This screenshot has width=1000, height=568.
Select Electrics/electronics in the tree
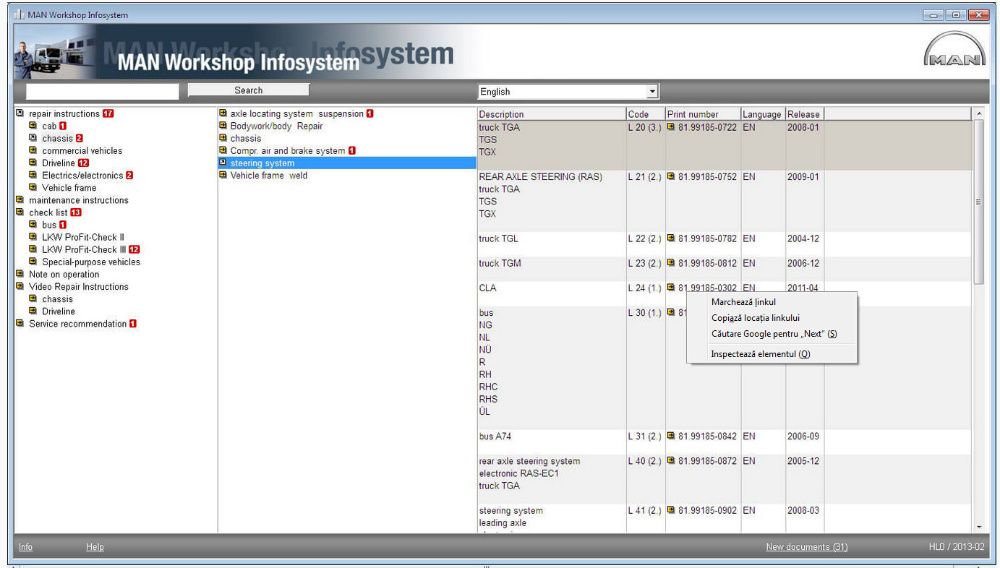[x=82, y=175]
